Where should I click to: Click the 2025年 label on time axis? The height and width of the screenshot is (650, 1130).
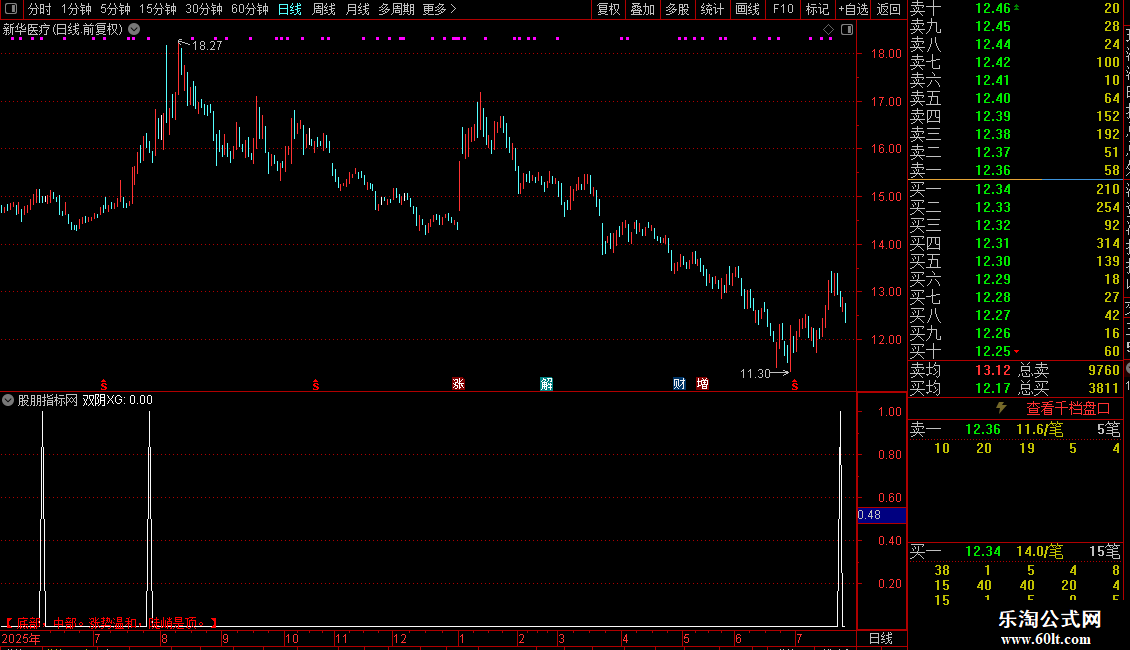(22, 638)
